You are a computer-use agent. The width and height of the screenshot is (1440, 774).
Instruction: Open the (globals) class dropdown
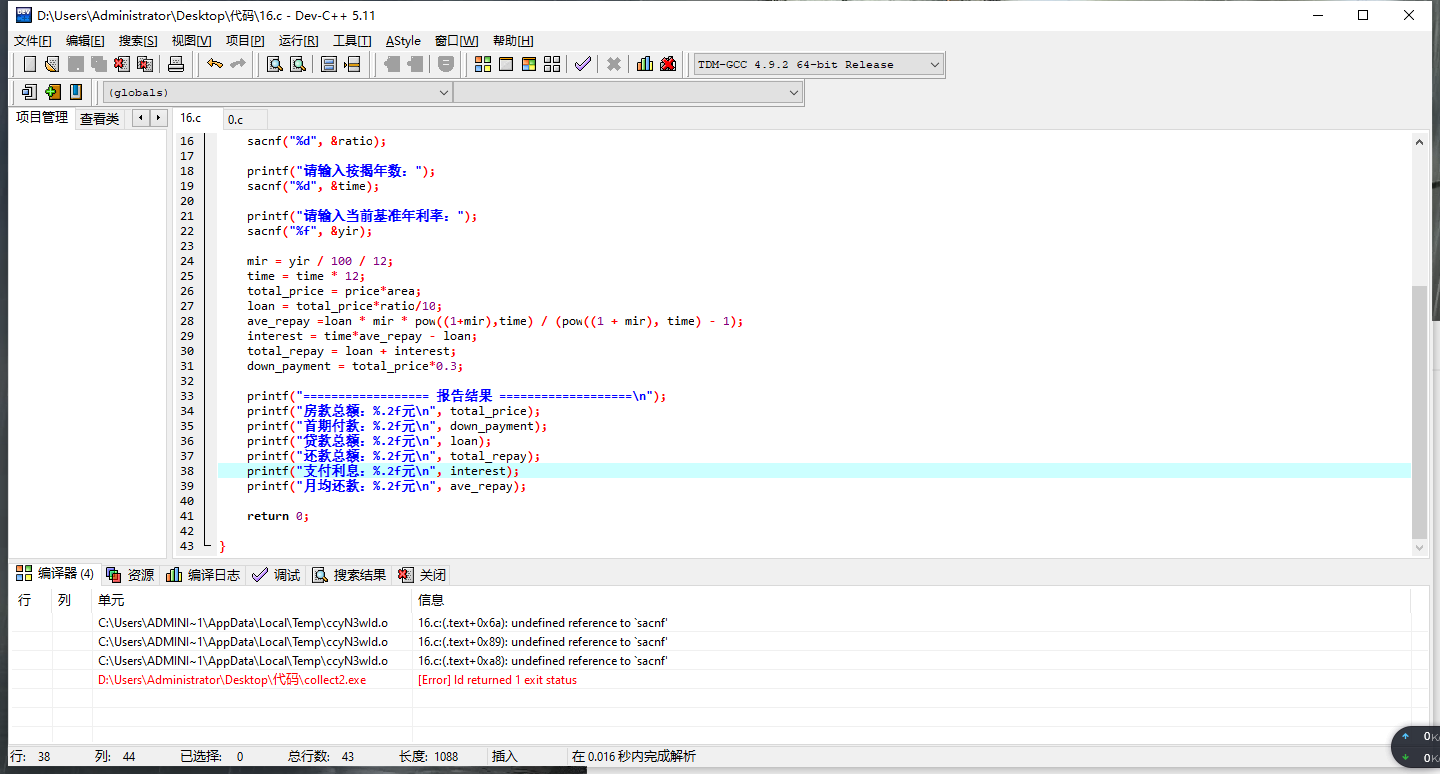coord(277,92)
